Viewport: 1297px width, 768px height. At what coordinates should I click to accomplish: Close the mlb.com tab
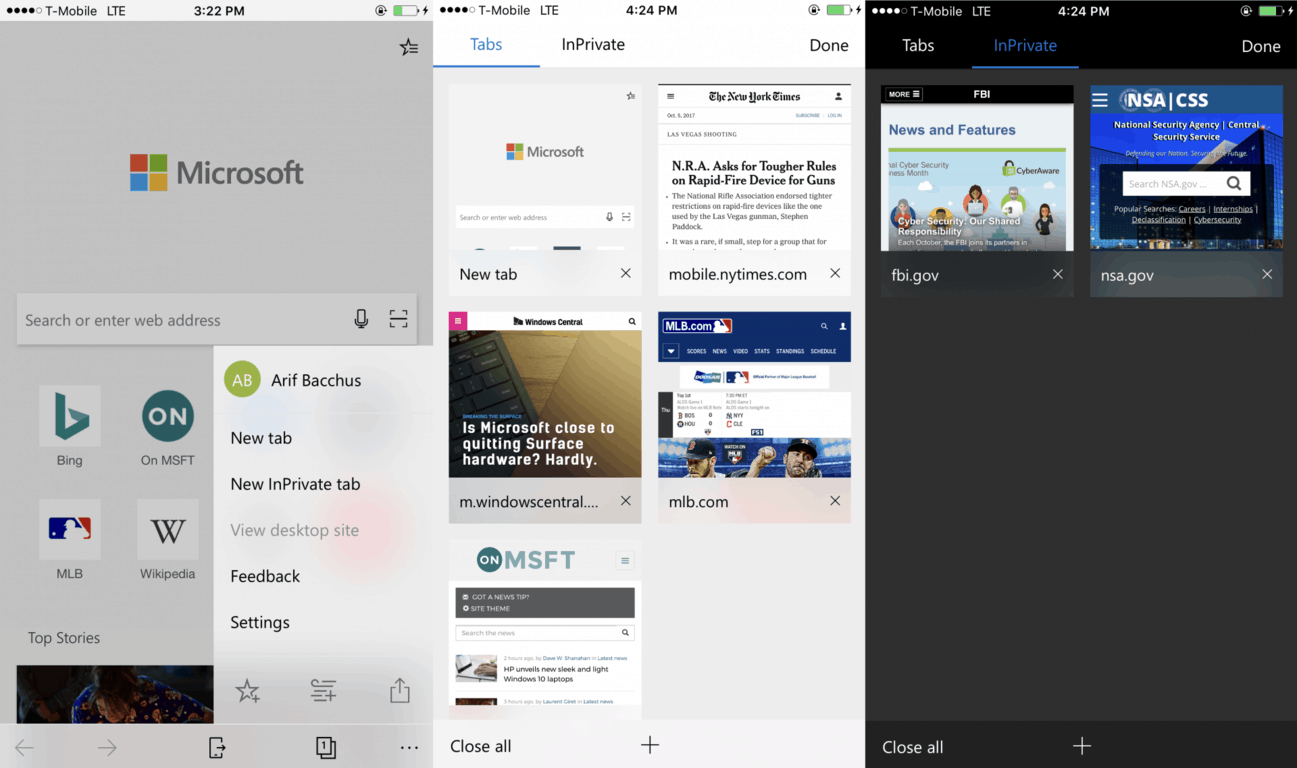pos(835,500)
